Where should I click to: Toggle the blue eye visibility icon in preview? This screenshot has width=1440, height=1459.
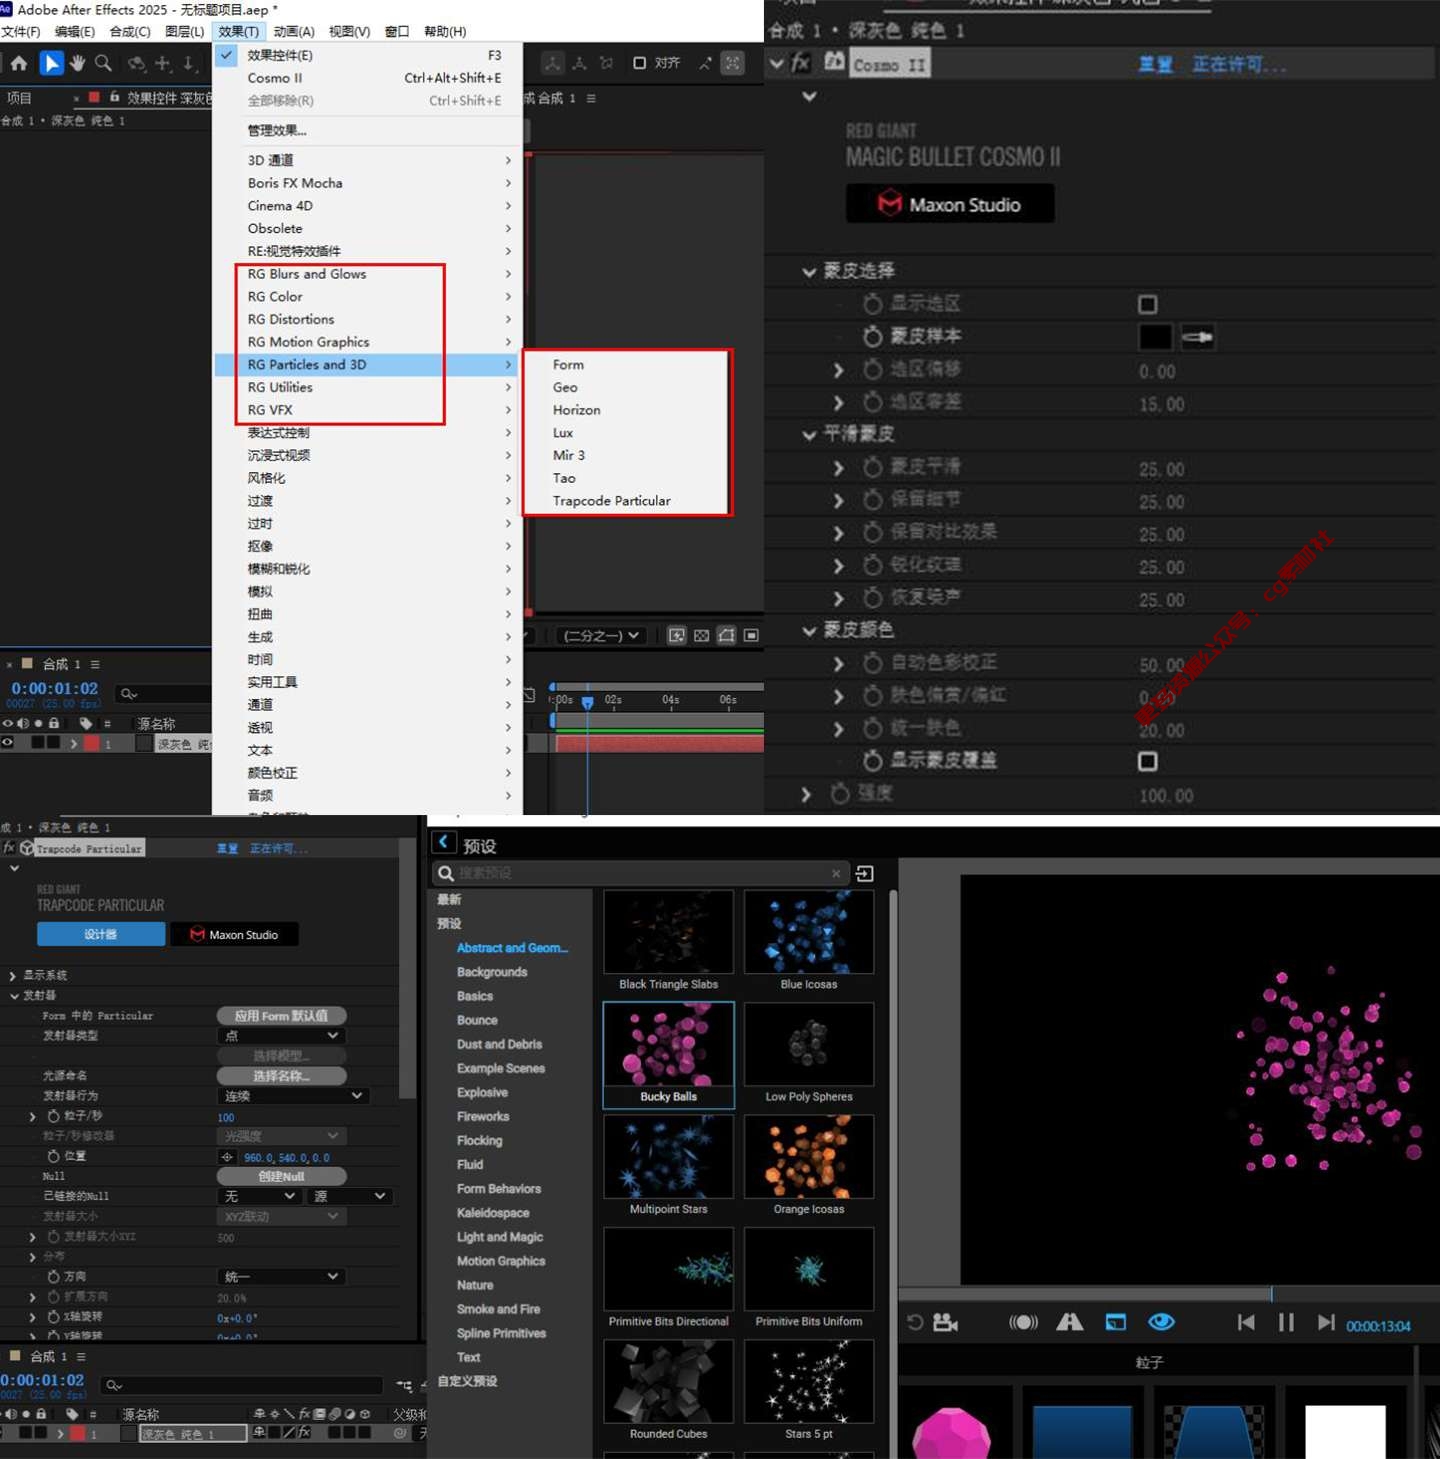click(1161, 1322)
